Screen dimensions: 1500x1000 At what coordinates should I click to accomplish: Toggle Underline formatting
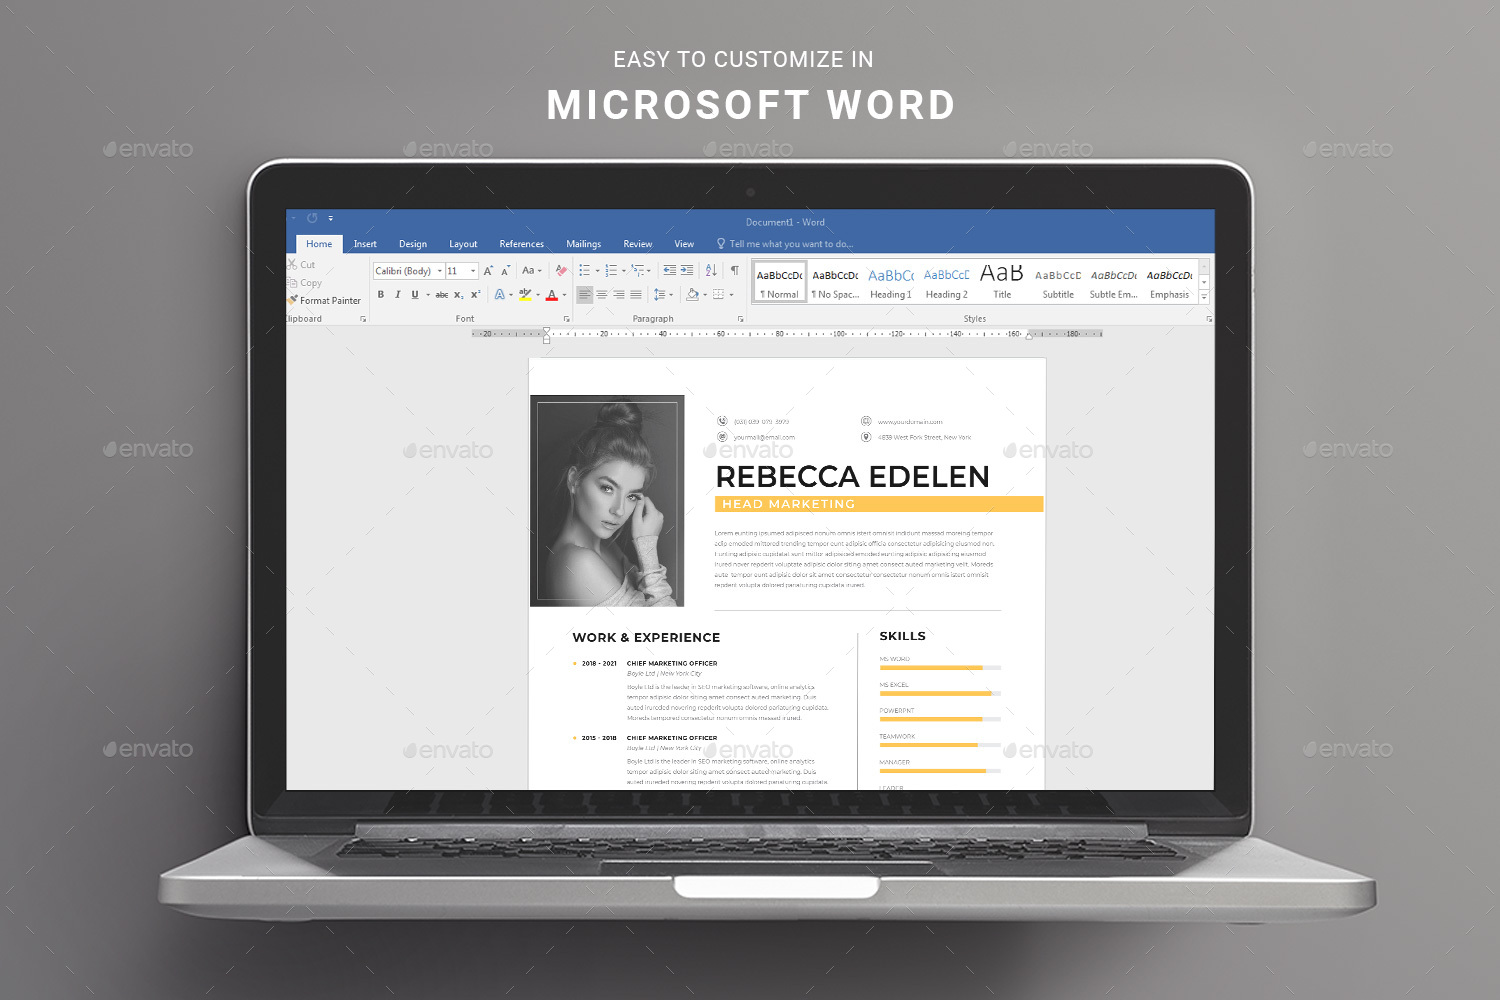(415, 295)
